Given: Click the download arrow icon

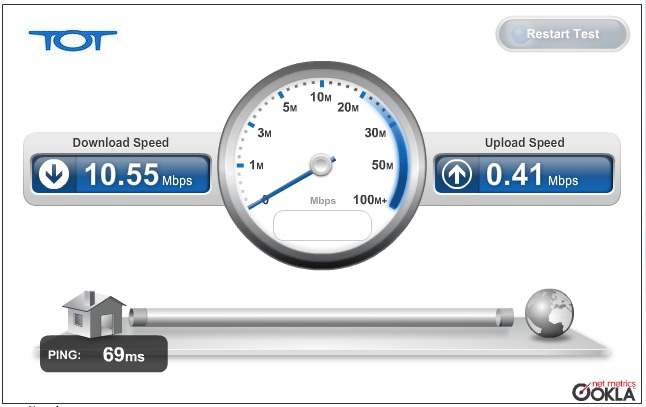Looking at the screenshot, I should pyautogui.click(x=54, y=174).
